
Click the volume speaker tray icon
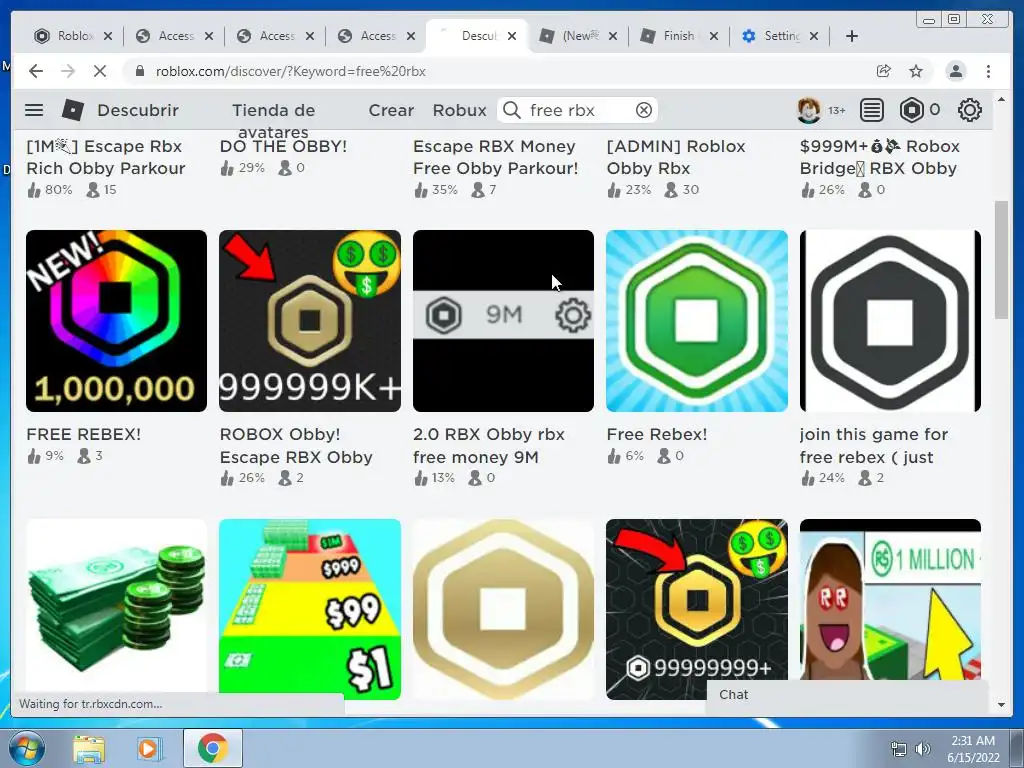coord(923,749)
